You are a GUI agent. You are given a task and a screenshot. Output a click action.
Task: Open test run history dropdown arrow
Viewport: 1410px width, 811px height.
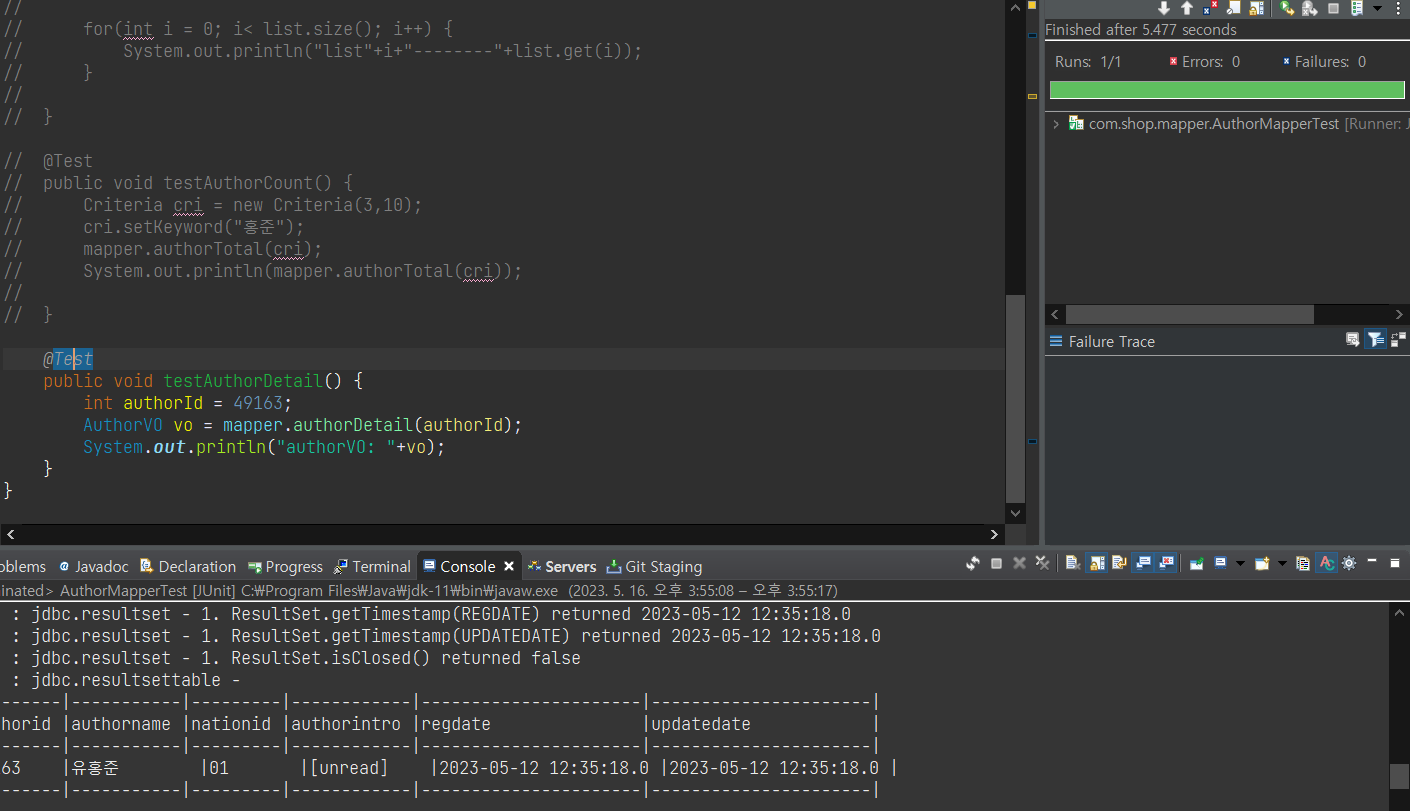pos(1377,8)
